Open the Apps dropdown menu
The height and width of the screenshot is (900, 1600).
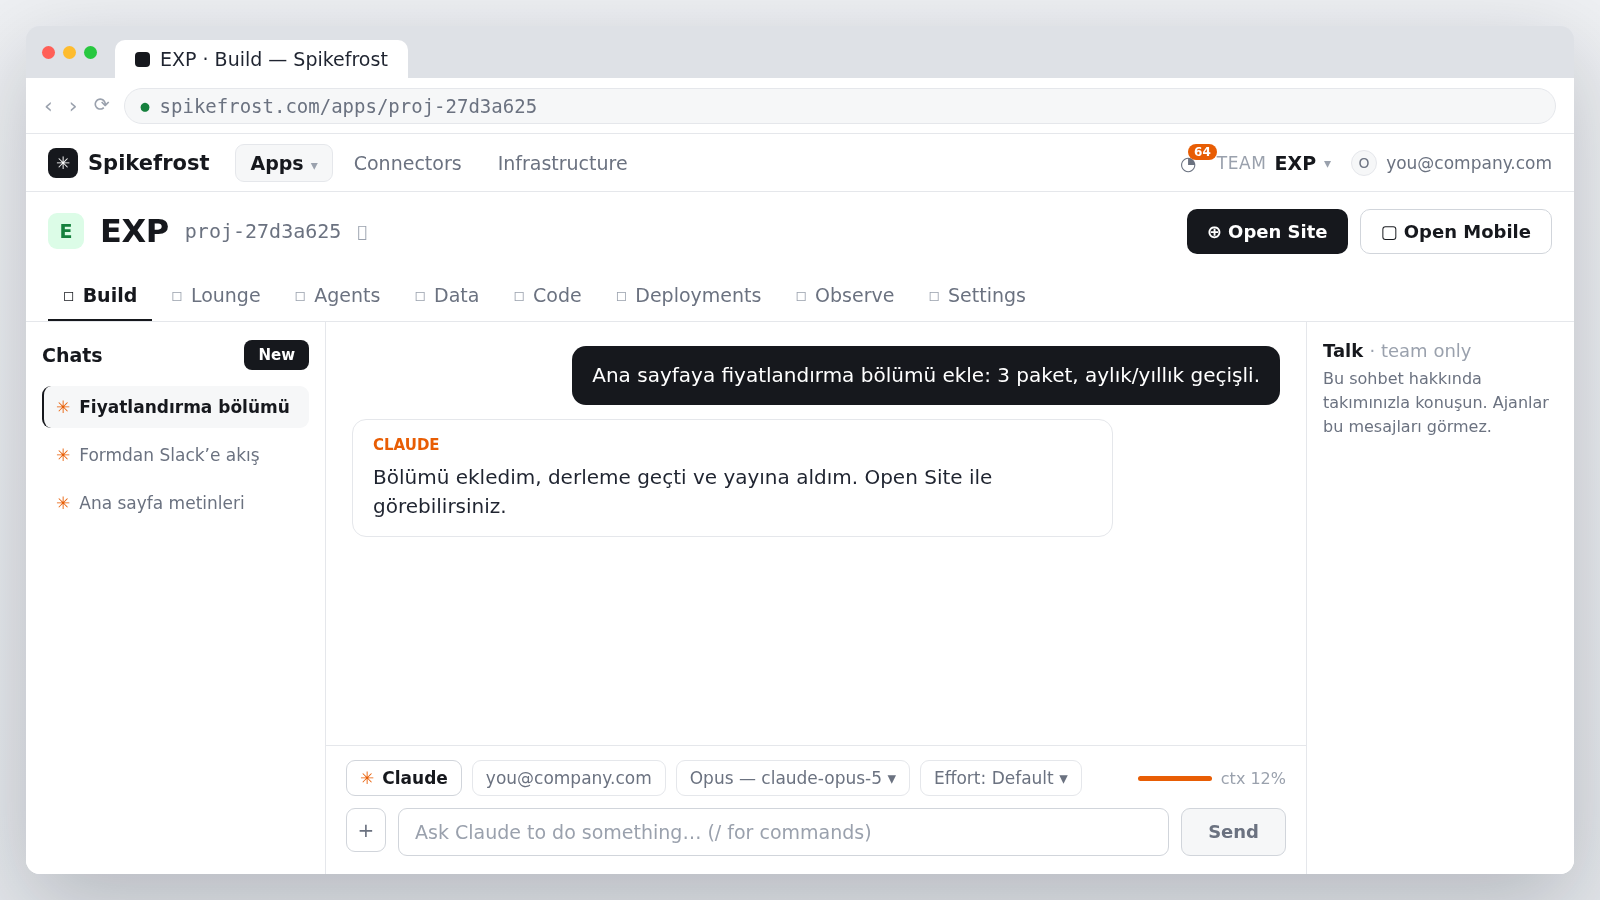tap(284, 163)
